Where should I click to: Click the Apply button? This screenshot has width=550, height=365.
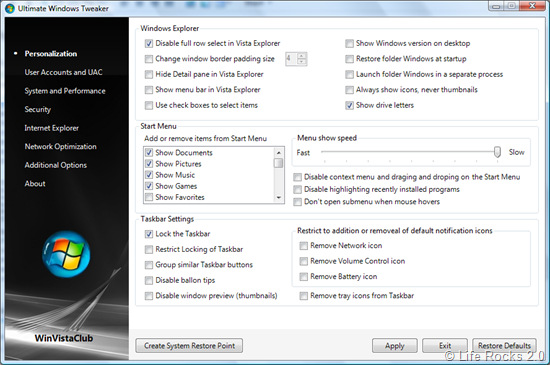coord(395,346)
